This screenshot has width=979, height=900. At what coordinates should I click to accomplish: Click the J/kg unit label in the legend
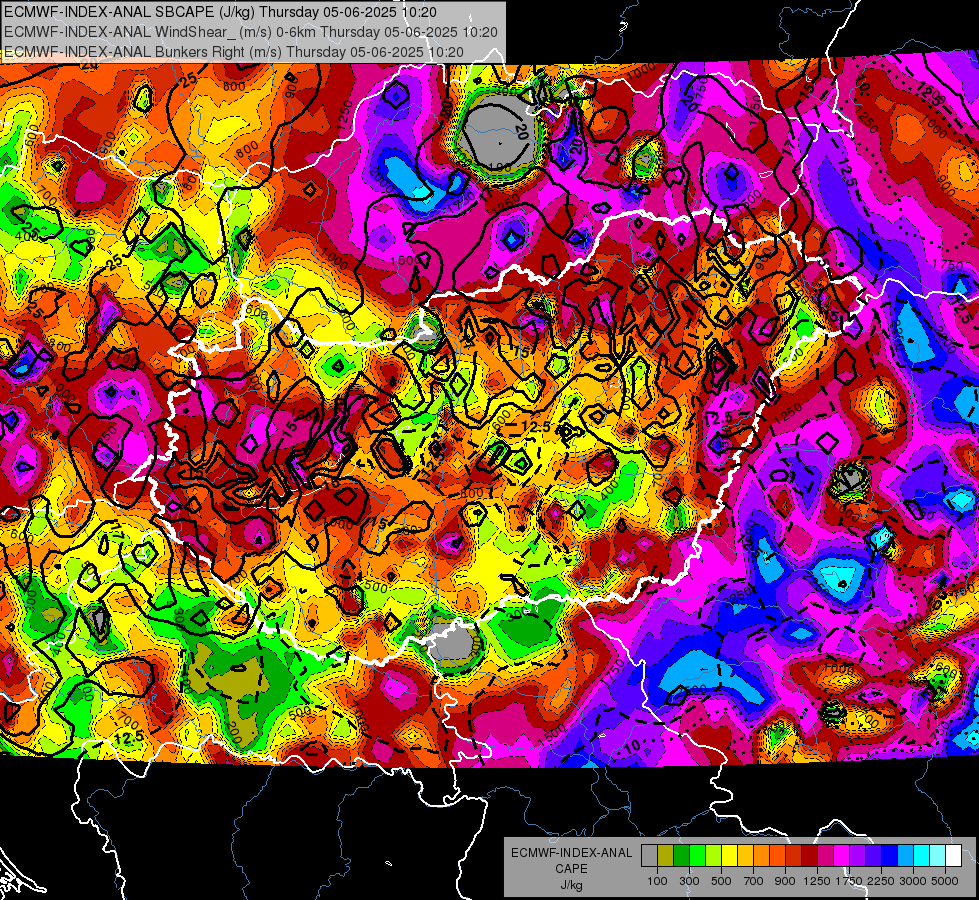571,885
